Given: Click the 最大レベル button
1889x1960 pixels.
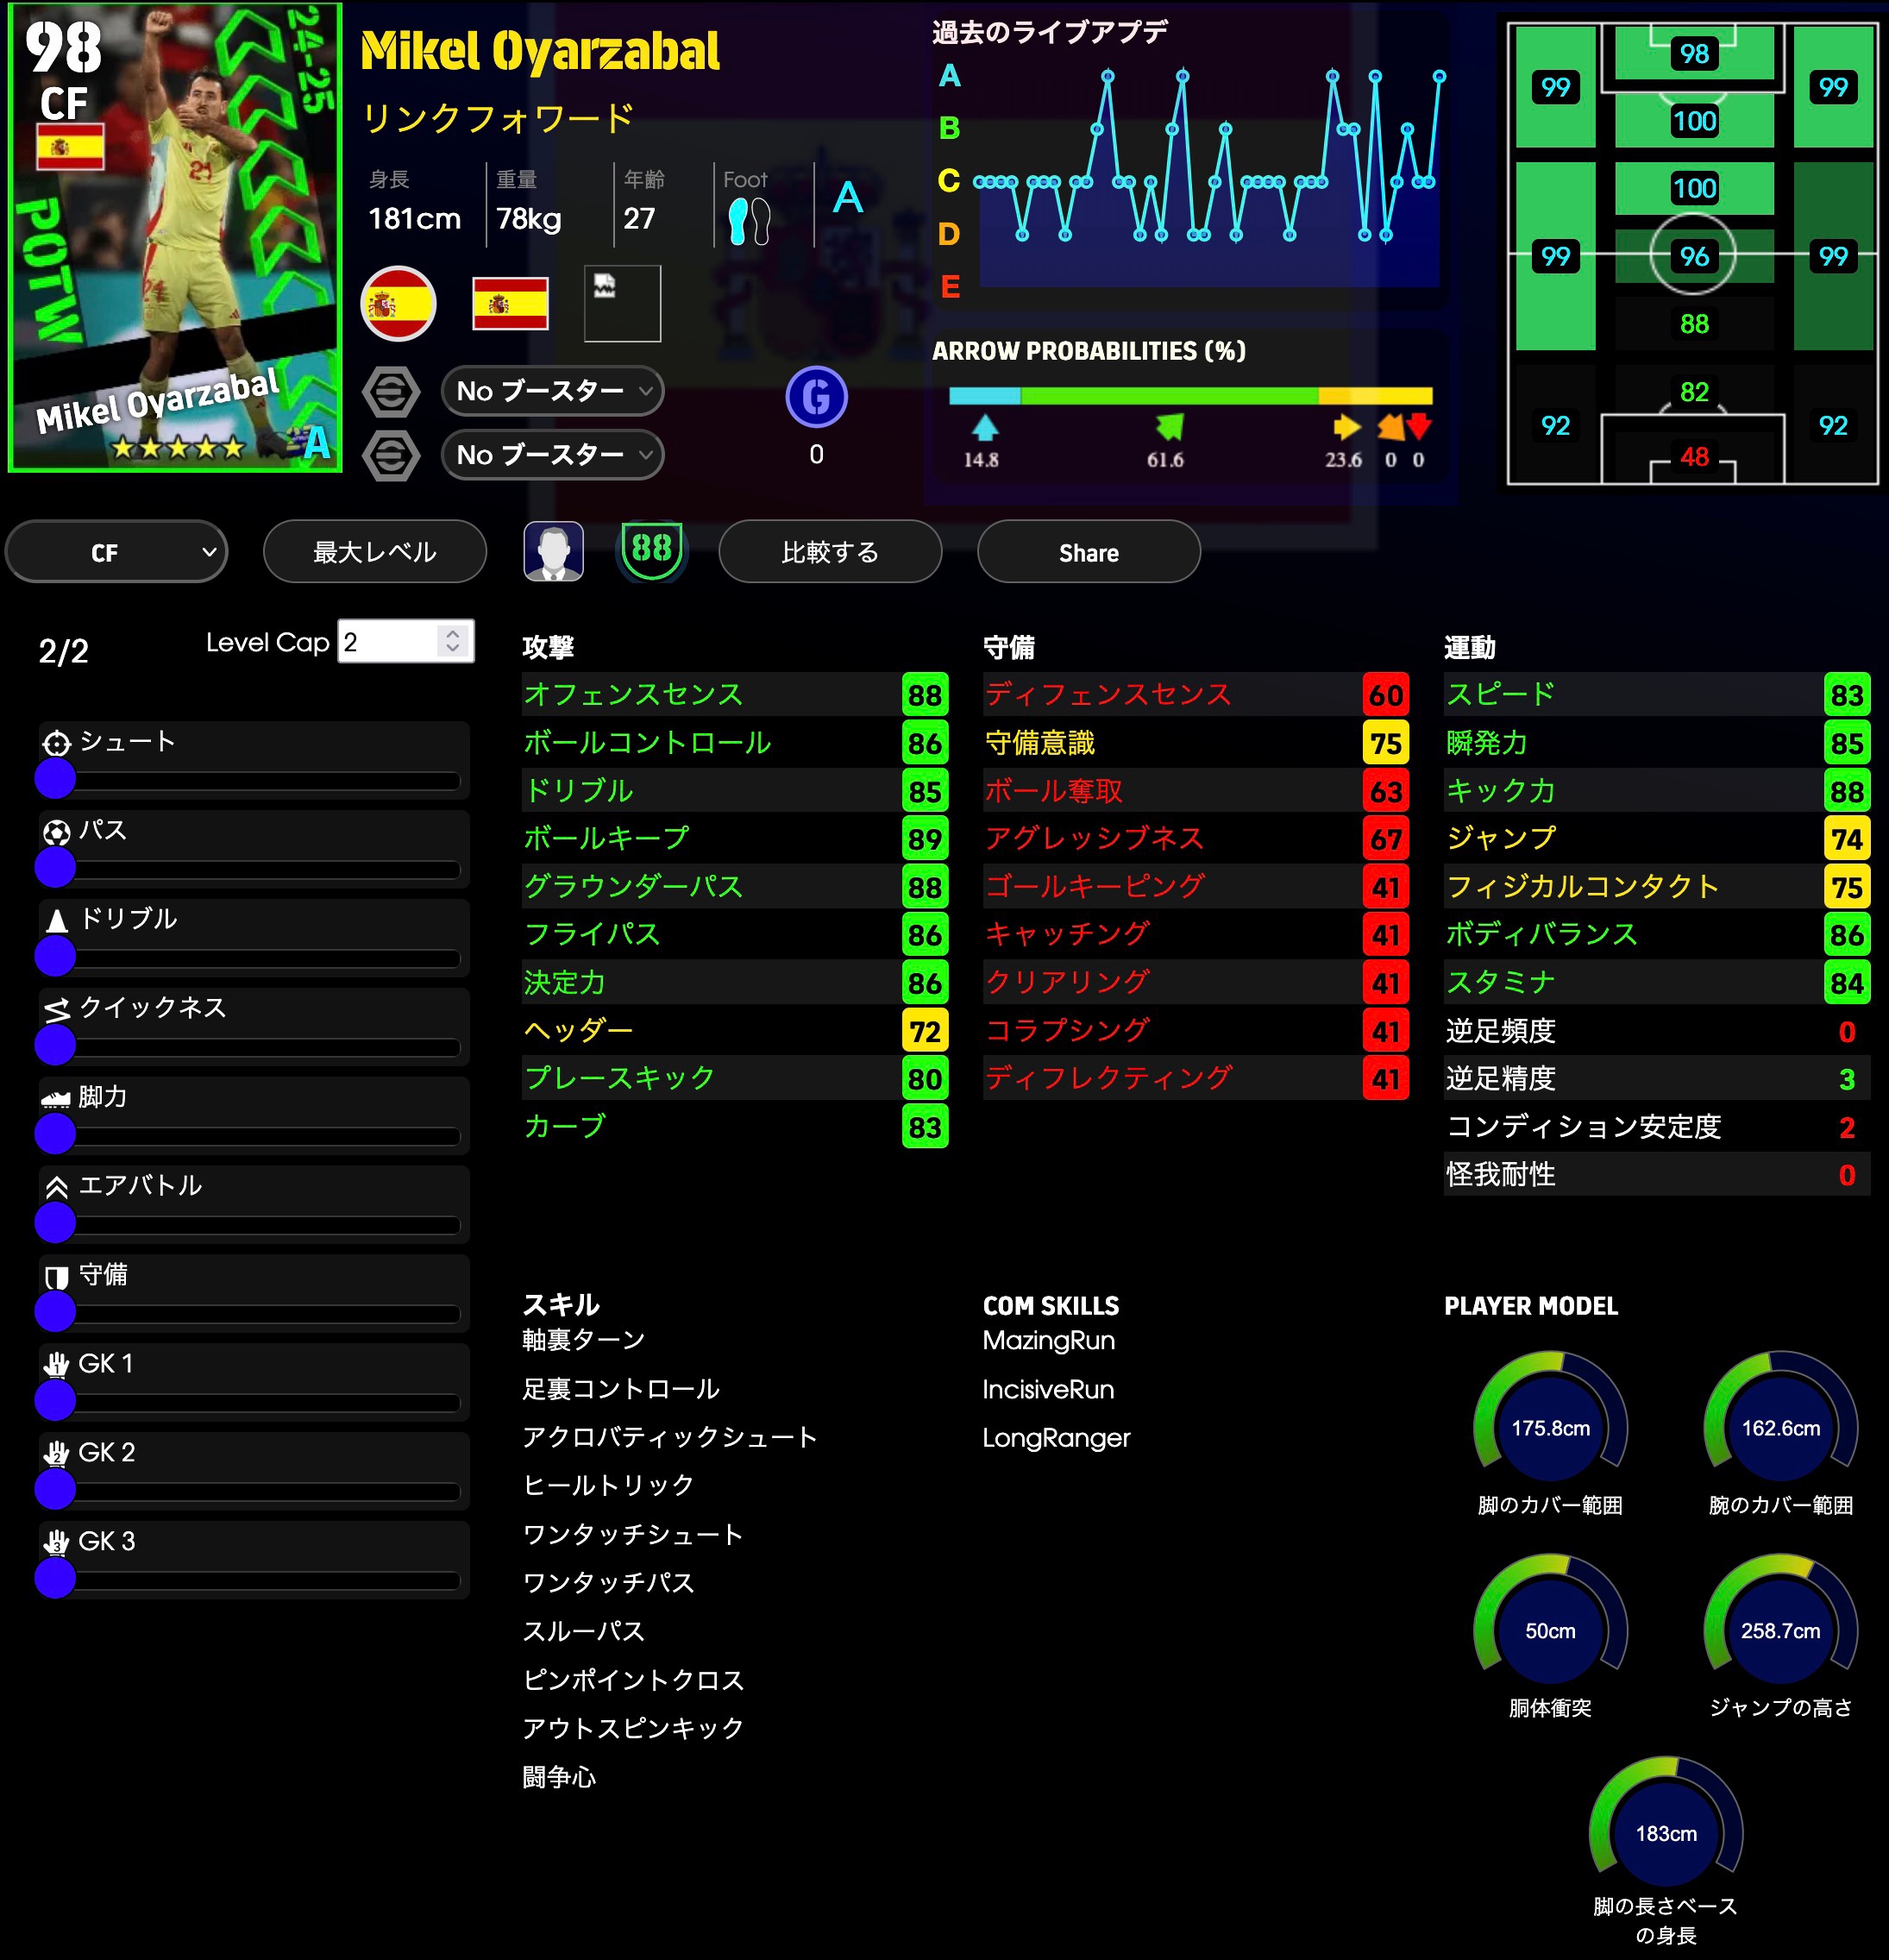Looking at the screenshot, I should pos(375,552).
